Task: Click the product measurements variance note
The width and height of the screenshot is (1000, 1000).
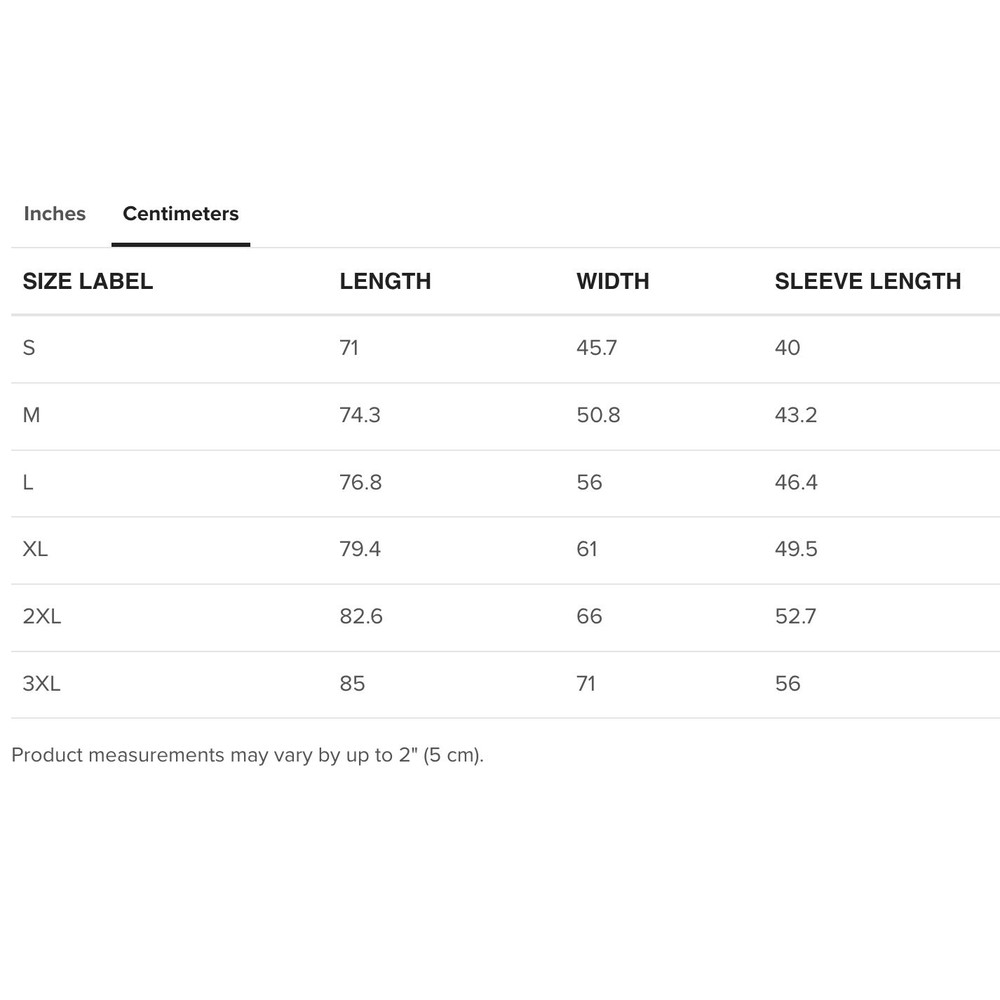Action: coord(247,755)
